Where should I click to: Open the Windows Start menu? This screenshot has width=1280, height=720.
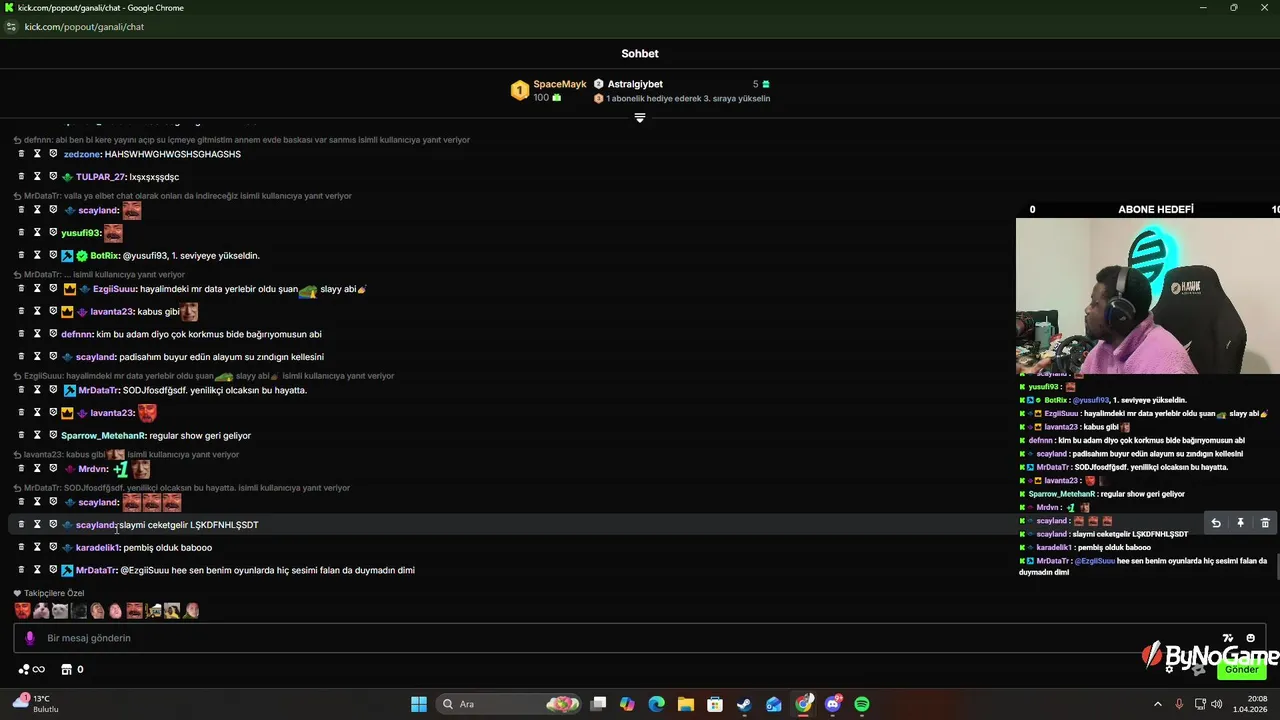[x=419, y=704]
